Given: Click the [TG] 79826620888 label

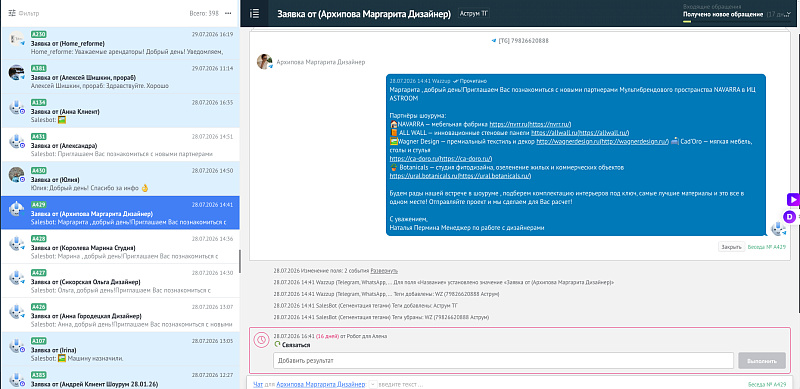Looking at the screenshot, I should pos(523,41).
